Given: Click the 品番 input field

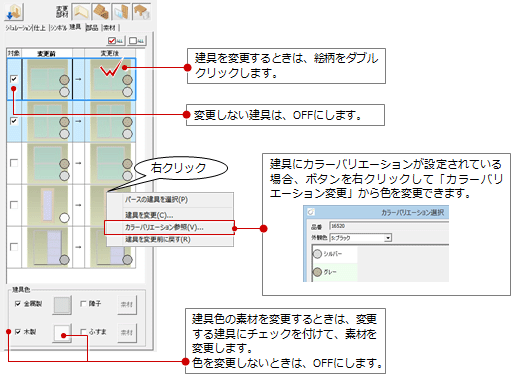Looking at the screenshot, I should click(389, 226).
